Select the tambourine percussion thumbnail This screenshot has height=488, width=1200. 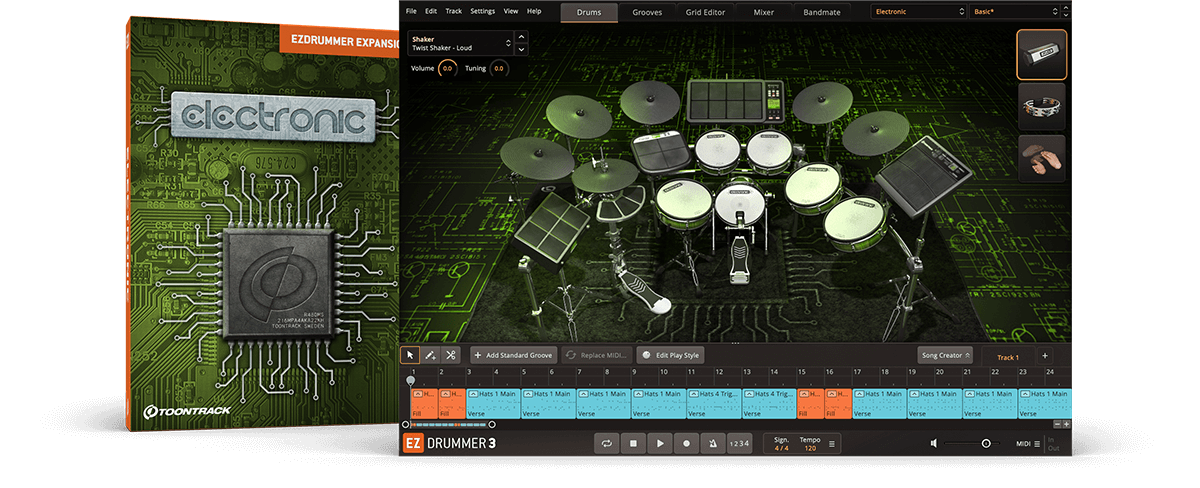1041,106
